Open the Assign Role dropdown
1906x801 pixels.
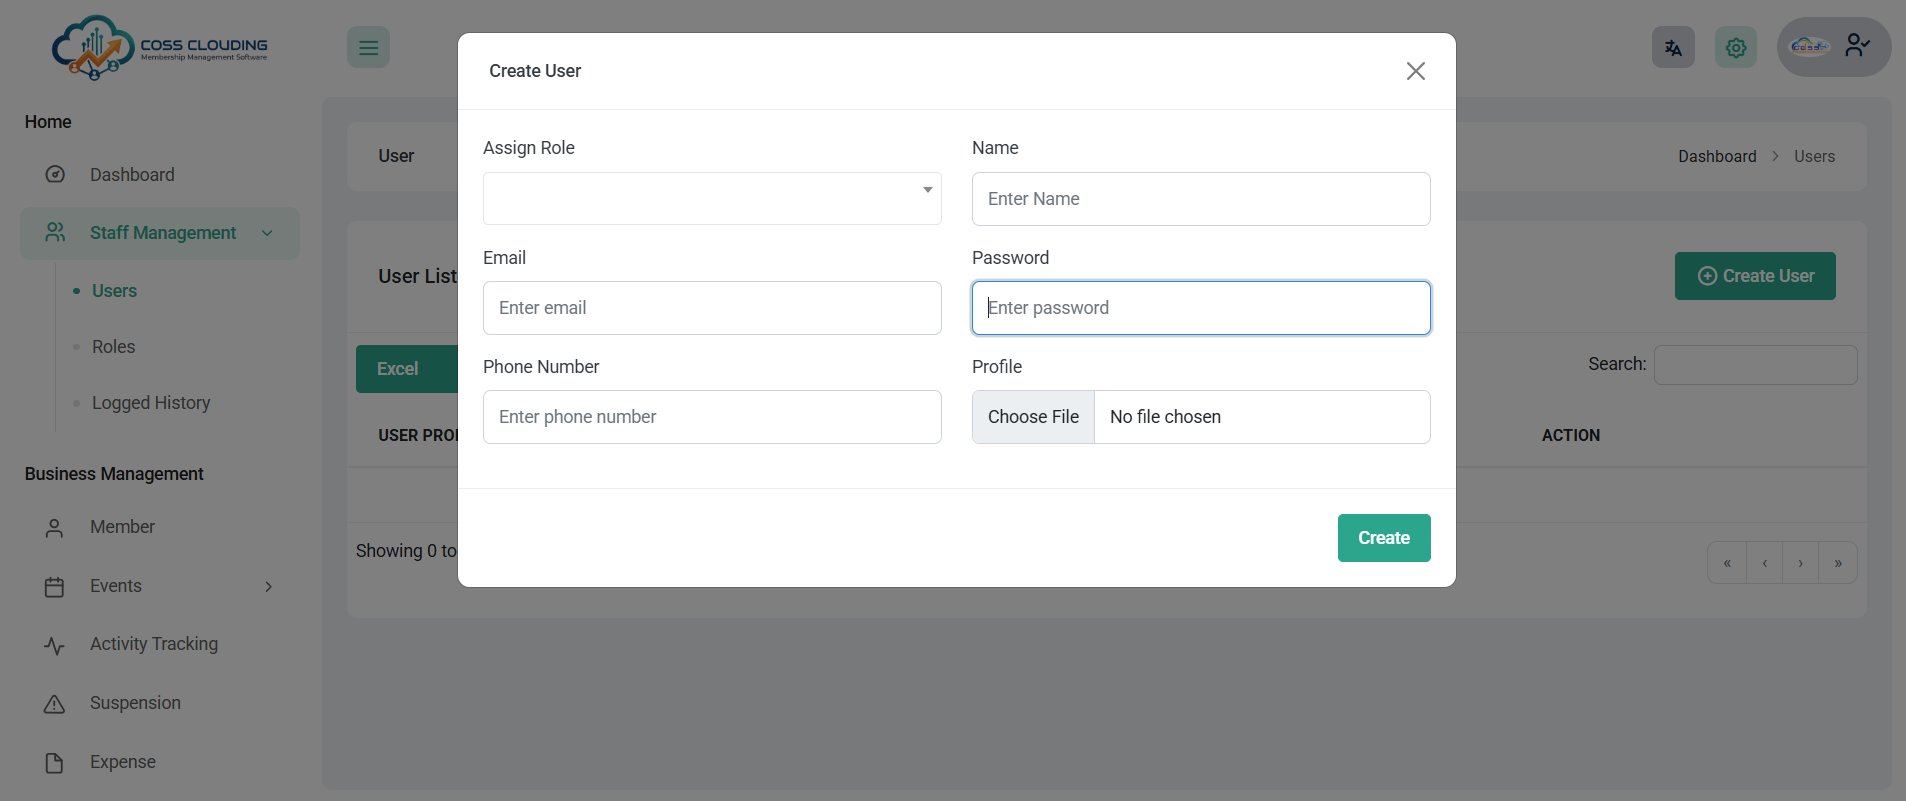point(712,198)
